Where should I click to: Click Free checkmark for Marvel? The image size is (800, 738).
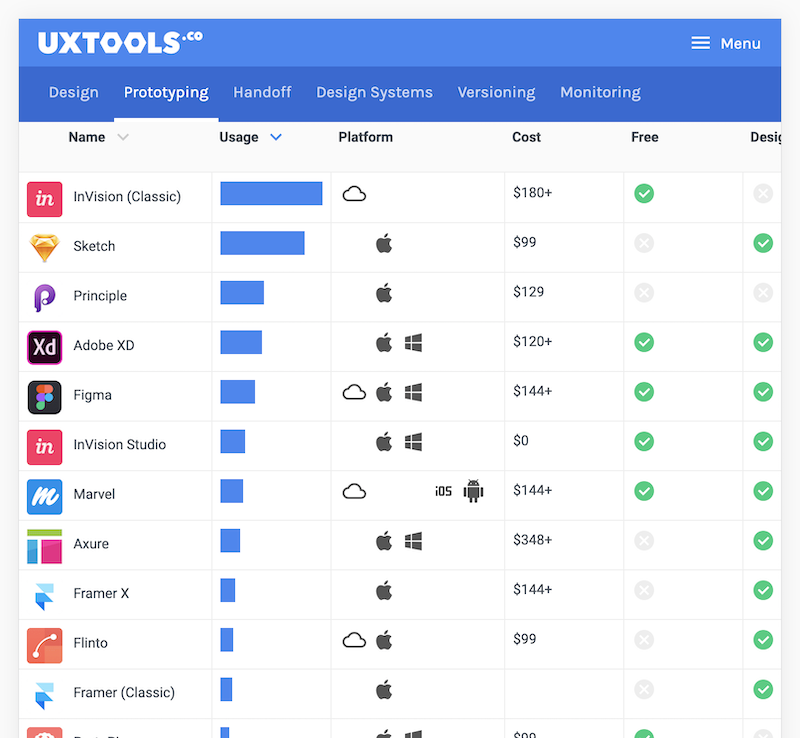[x=644, y=491]
